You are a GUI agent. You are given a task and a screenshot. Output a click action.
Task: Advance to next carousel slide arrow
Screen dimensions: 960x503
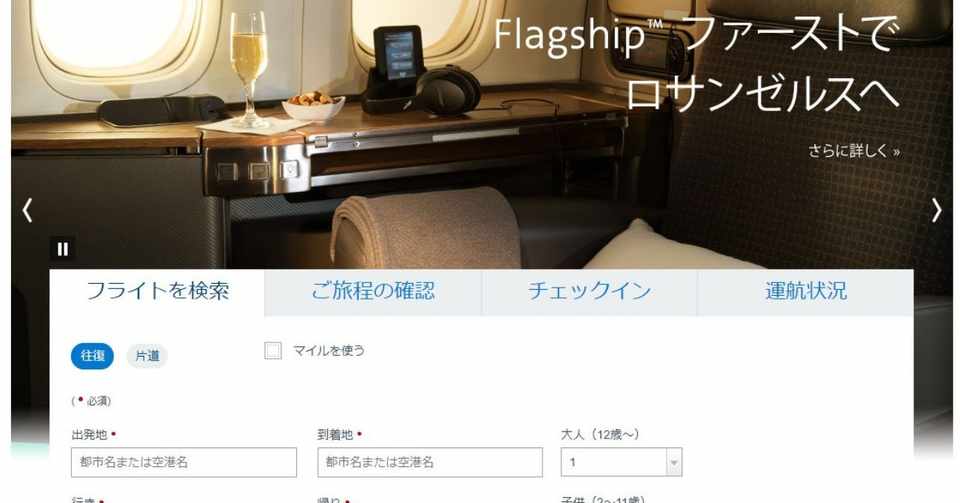tap(937, 210)
